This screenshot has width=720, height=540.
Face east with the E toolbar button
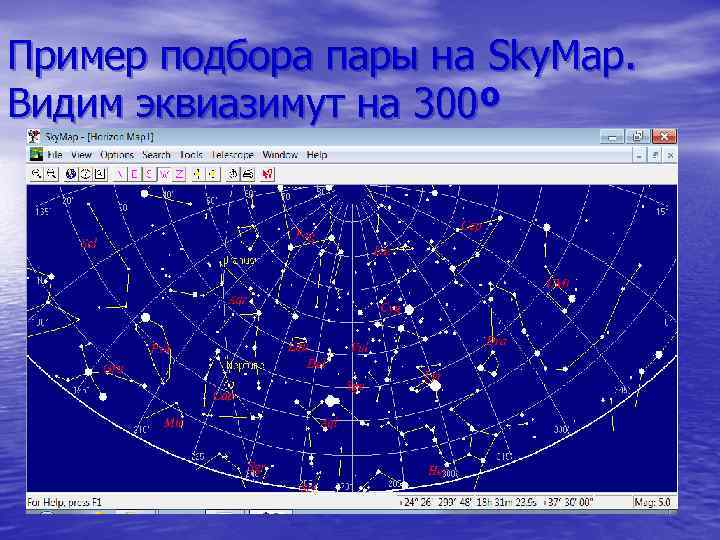[135, 174]
